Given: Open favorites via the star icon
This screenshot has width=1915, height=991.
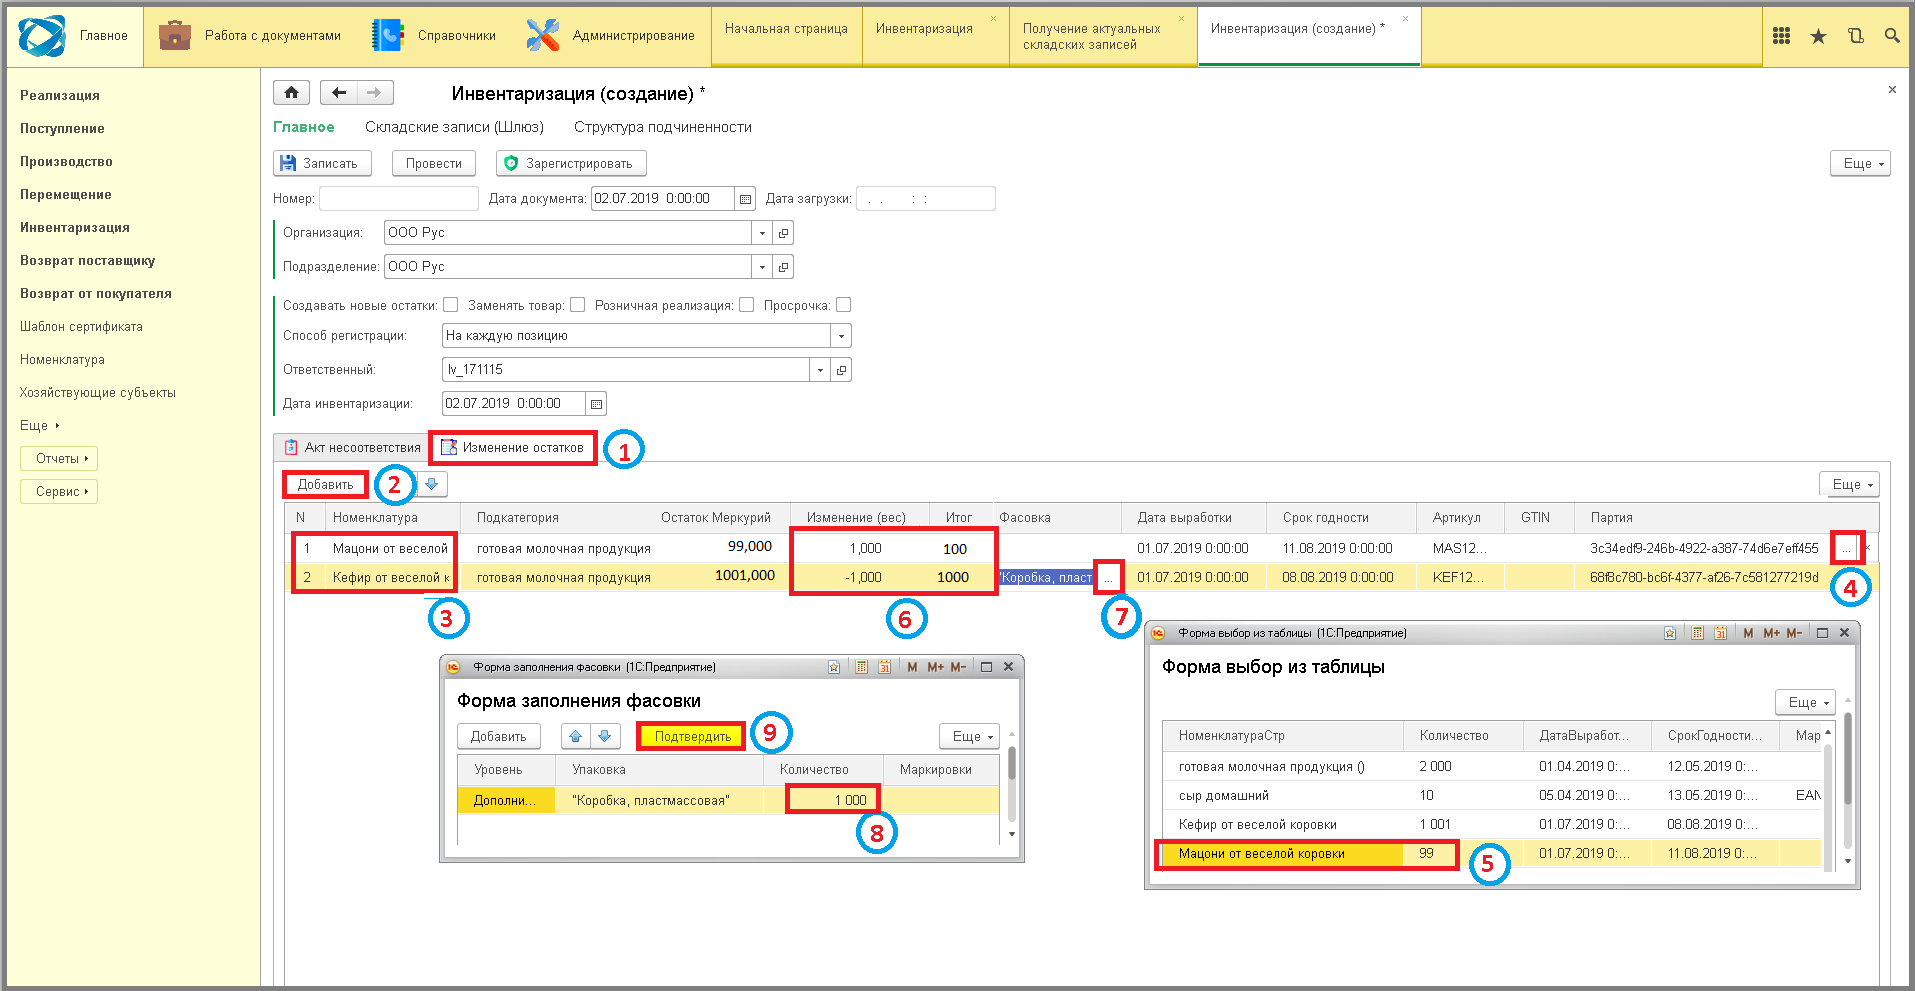Looking at the screenshot, I should tap(1818, 36).
